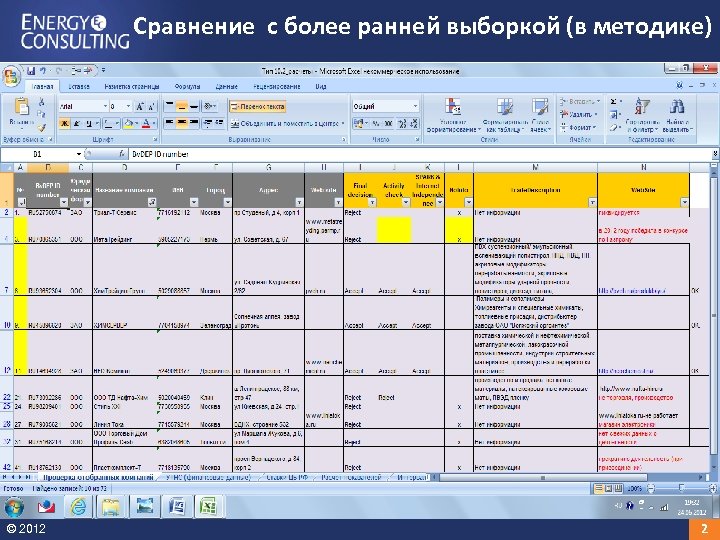Open the 'Данные' ribbon tab
The height and width of the screenshot is (540, 720).
click(226, 86)
